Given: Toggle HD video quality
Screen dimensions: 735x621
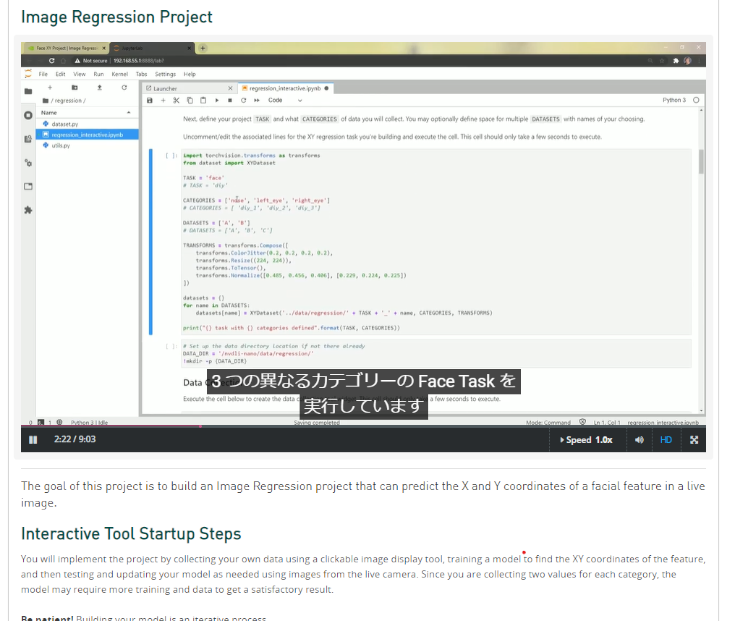Looking at the screenshot, I should [666, 440].
